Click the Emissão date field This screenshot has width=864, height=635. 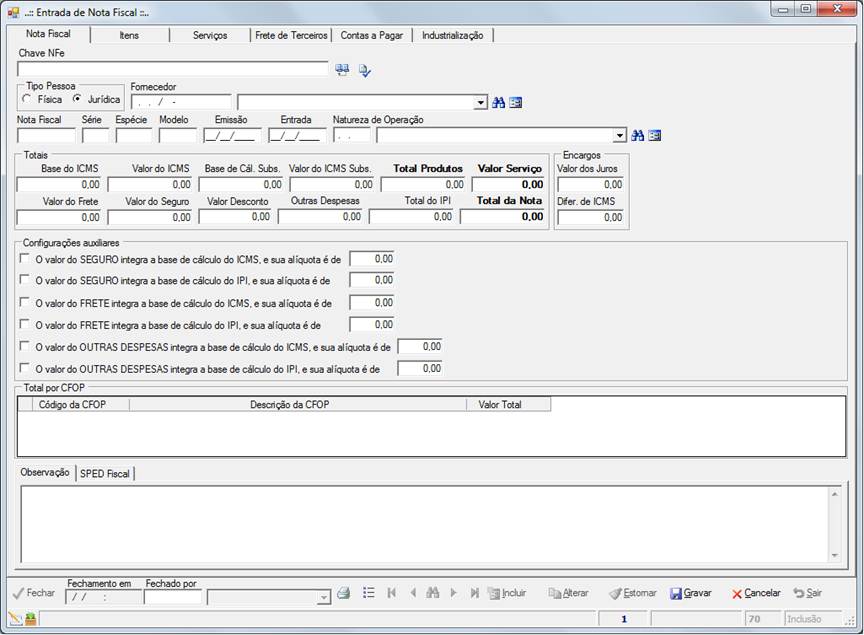point(233,136)
